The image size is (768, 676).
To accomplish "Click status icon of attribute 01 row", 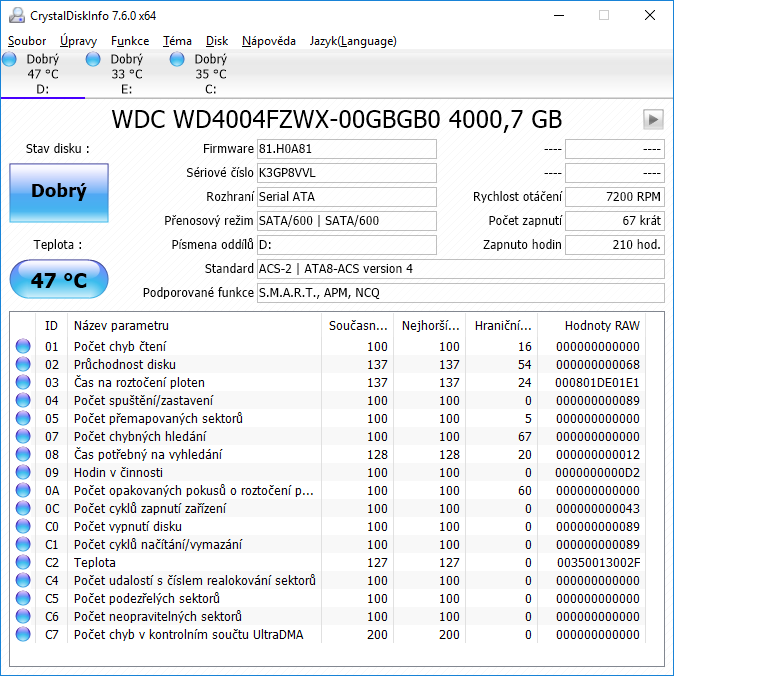I will 23,346.
